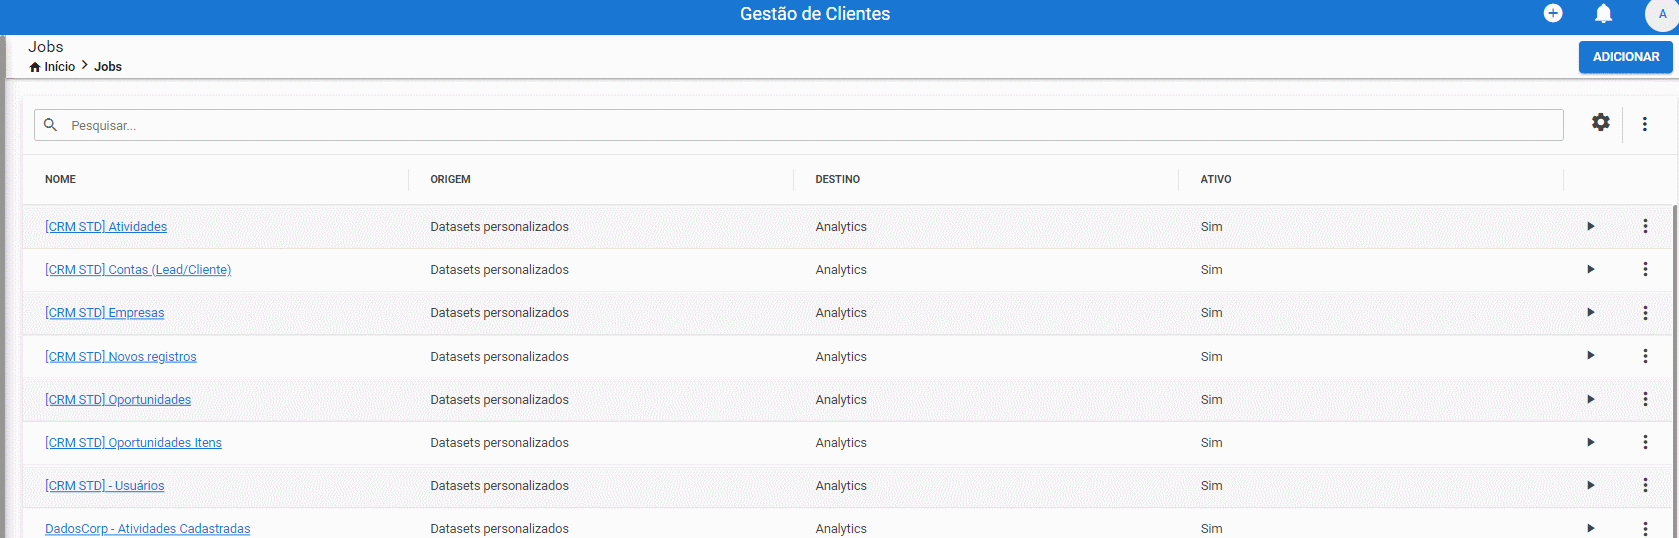
Task: Go to Início breadcrumb link
Action: 59,67
